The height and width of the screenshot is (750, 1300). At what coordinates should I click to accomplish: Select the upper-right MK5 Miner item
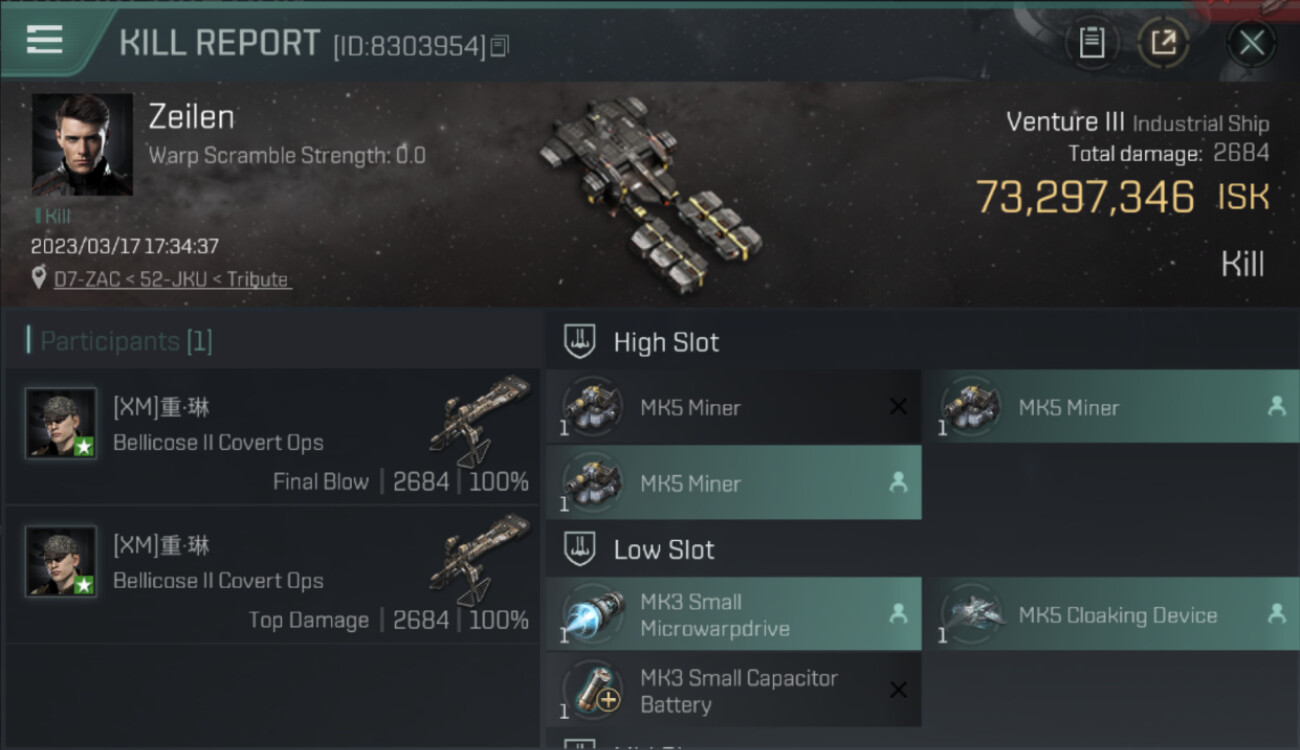(x=1111, y=407)
